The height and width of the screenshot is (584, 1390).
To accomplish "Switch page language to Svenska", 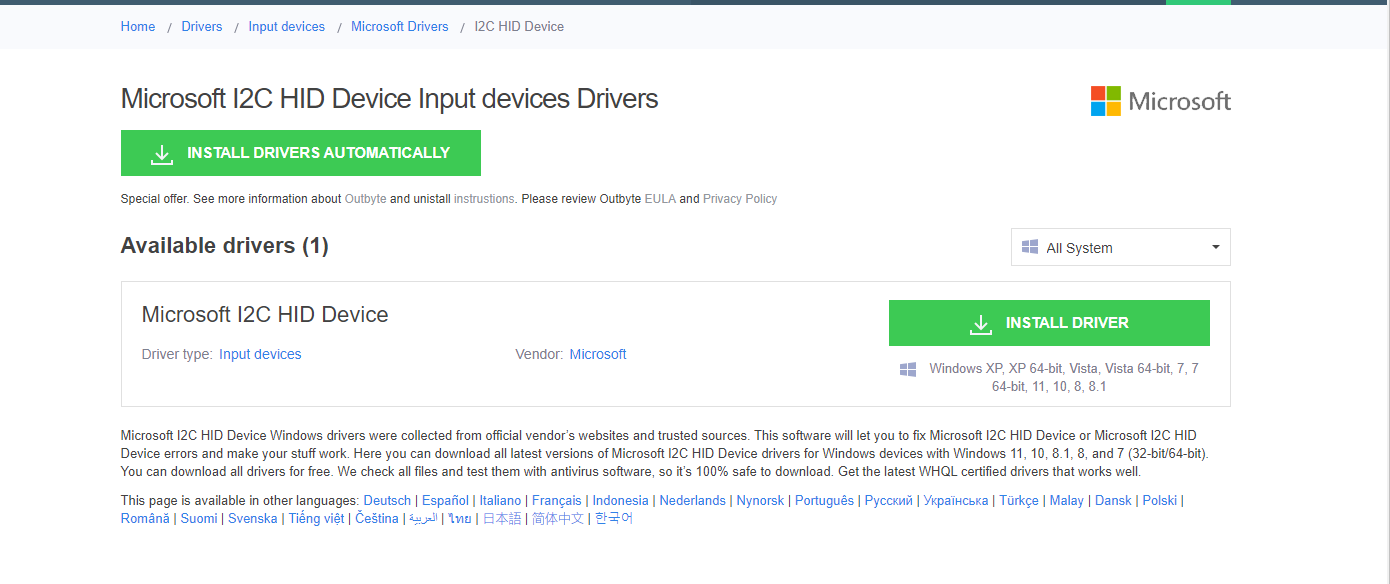I will click(253, 518).
